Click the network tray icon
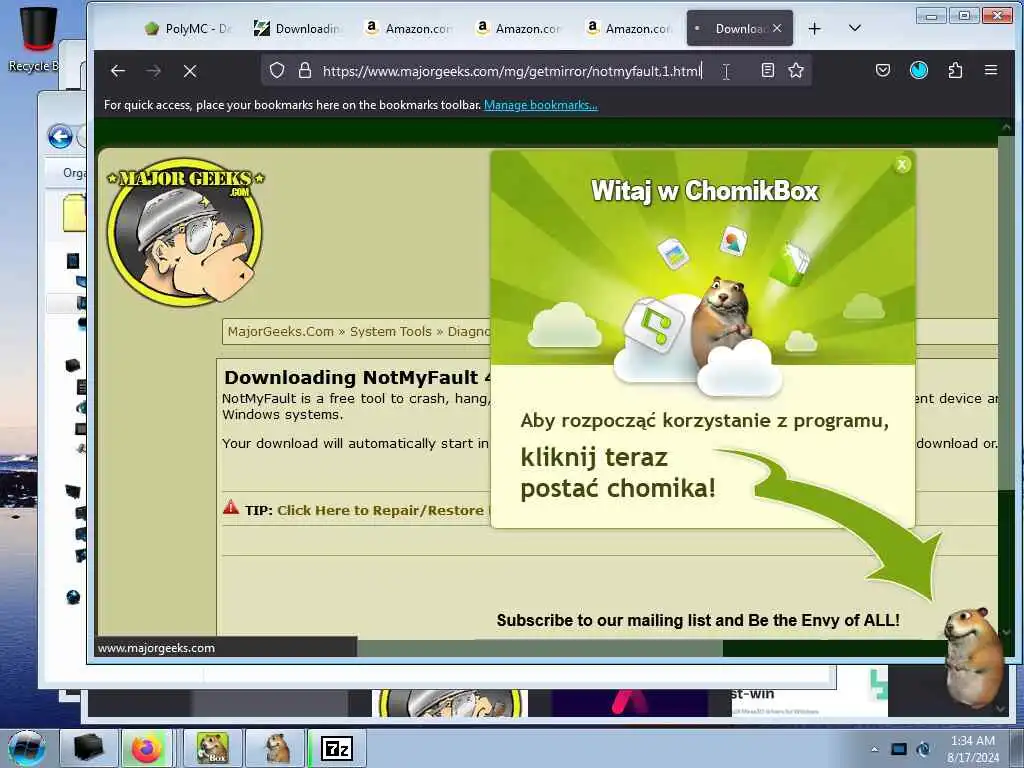This screenshot has height=768, width=1024. point(924,749)
